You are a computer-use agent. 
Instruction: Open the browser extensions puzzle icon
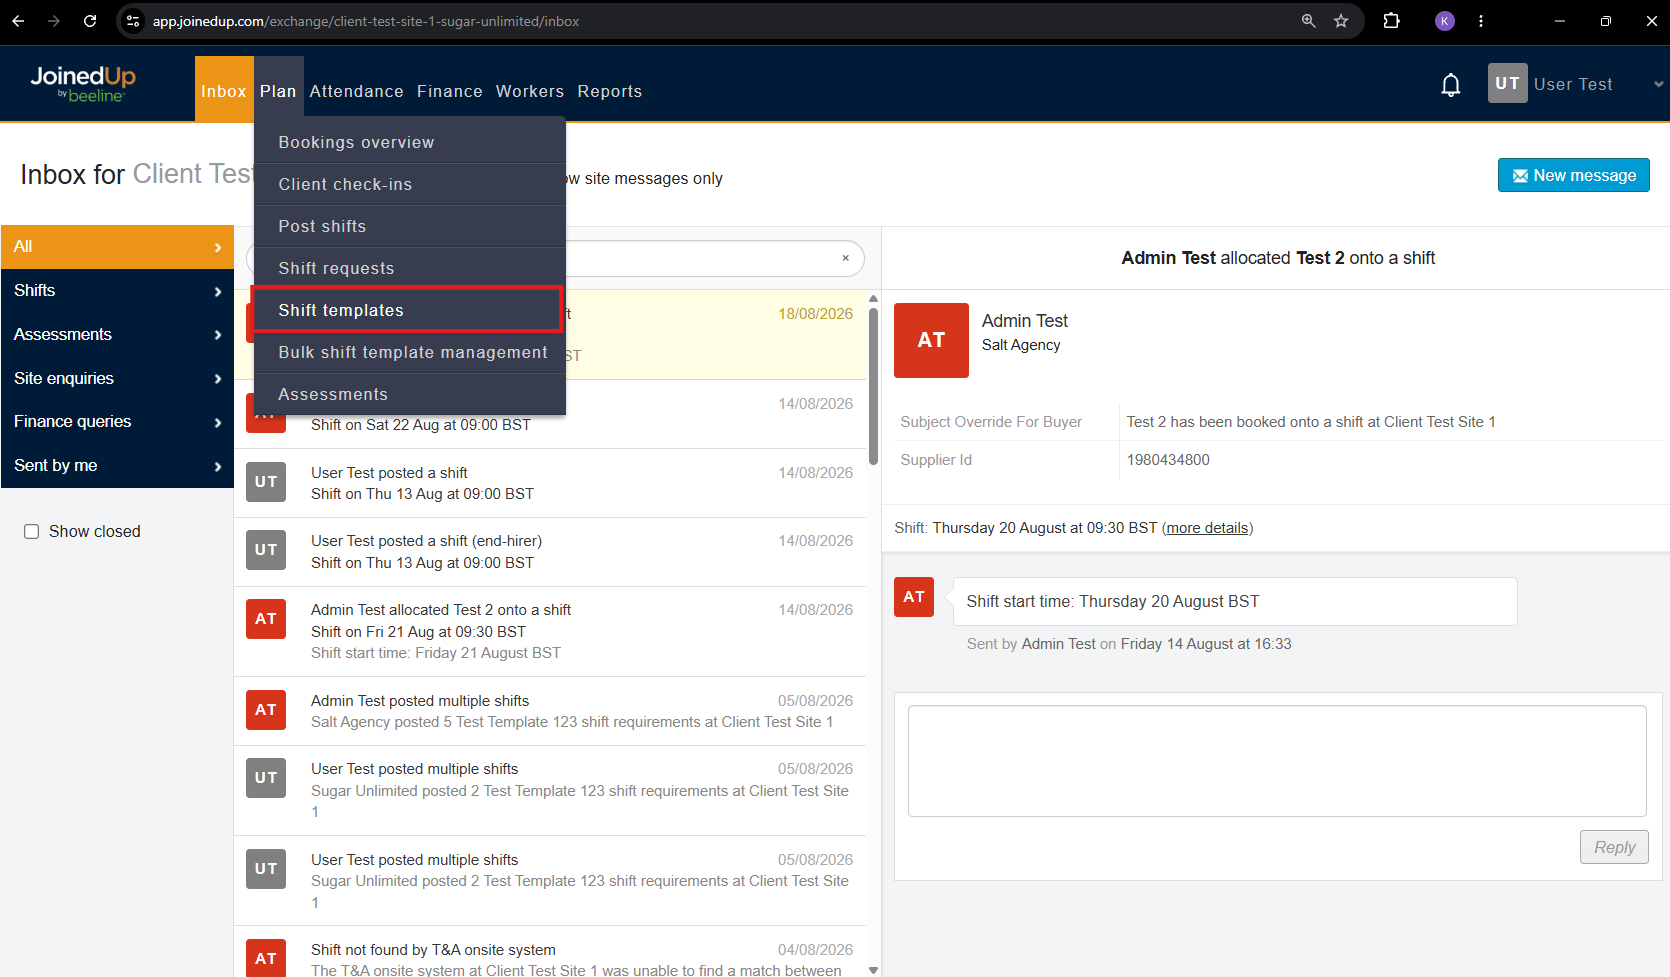coord(1391,21)
